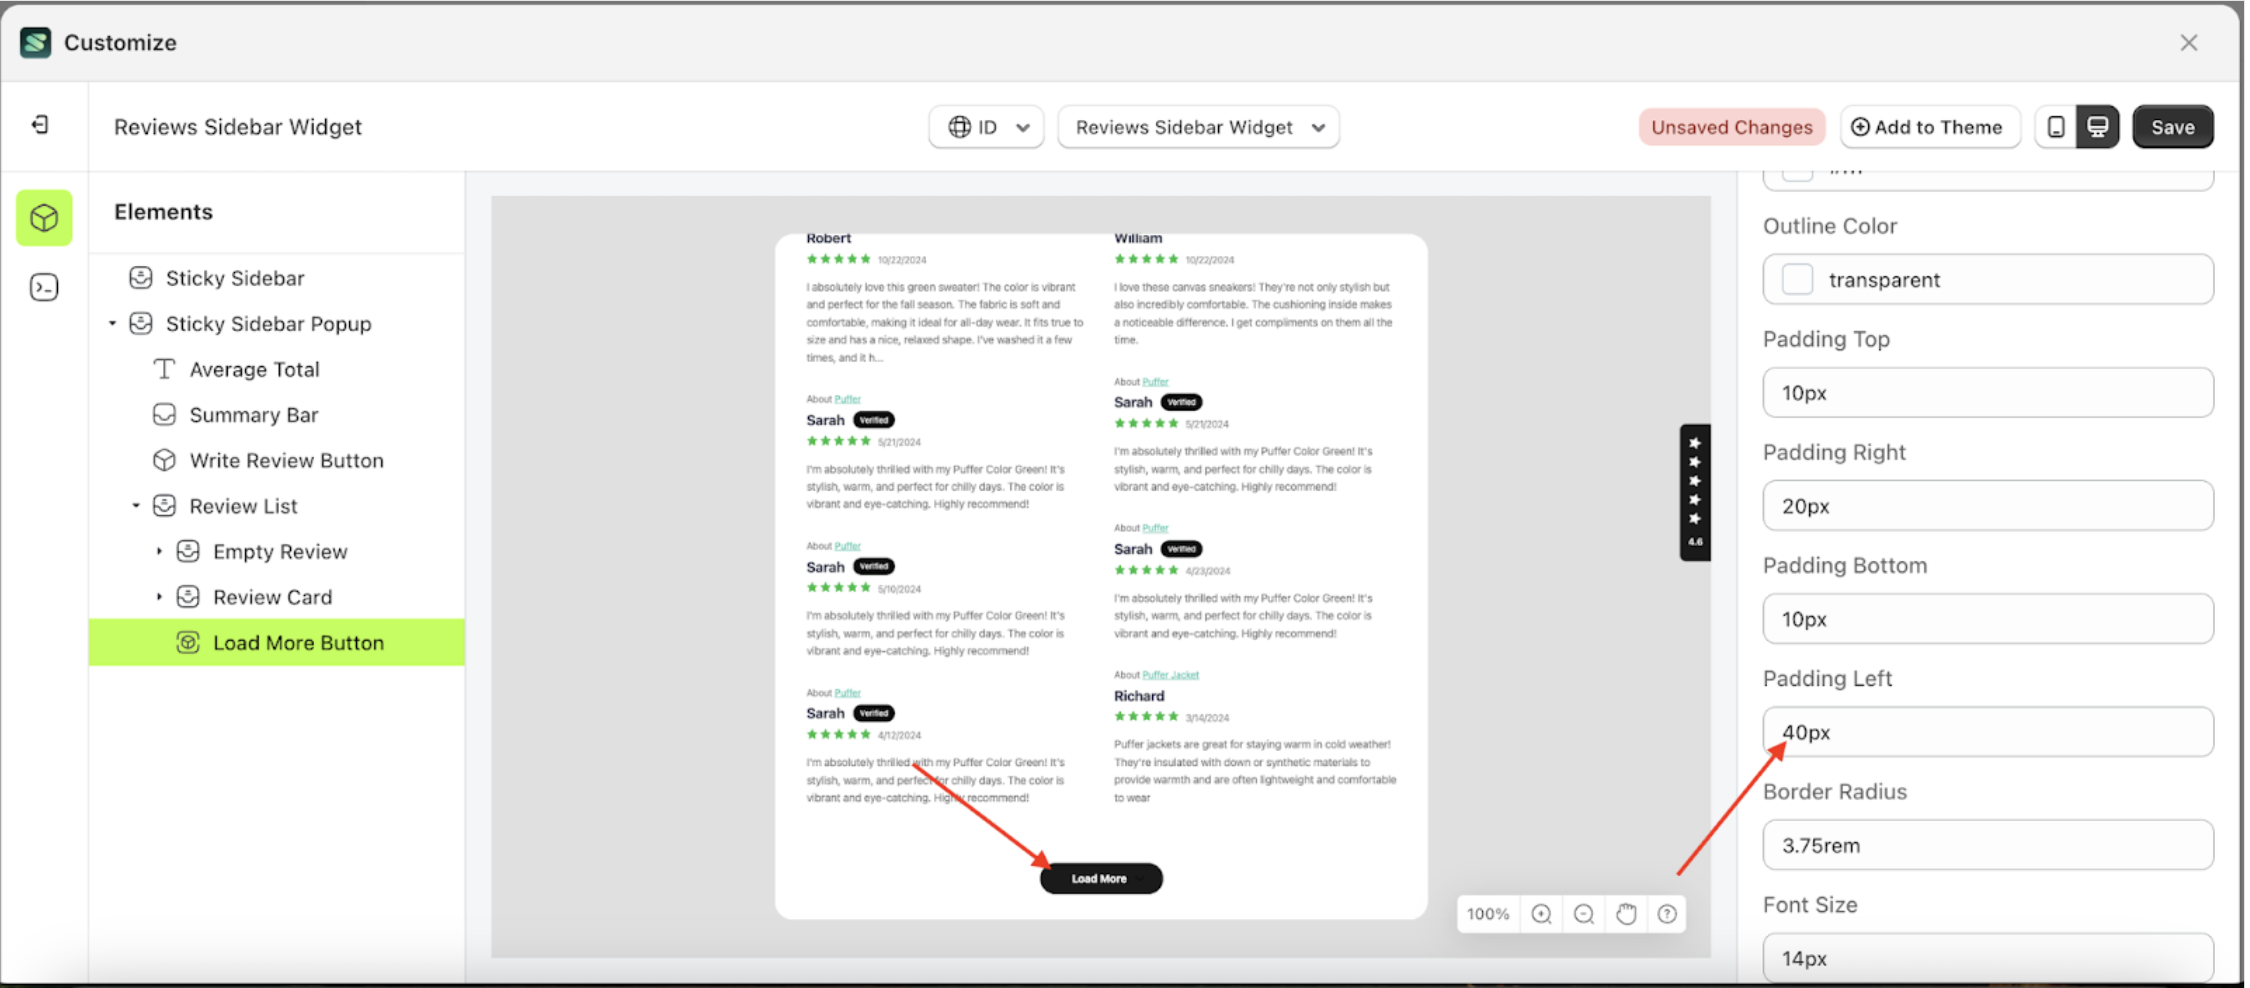Select the Elements cube icon in left sidebar
Image resolution: width=2250 pixels, height=988 pixels.
click(x=43, y=217)
